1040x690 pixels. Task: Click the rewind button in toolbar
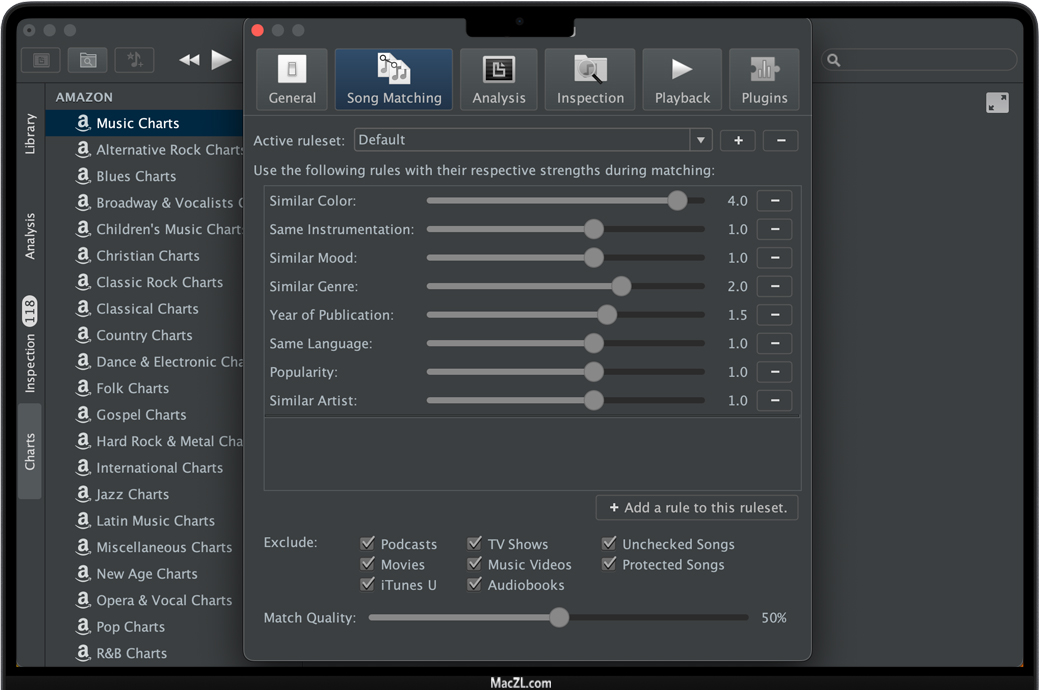pyautogui.click(x=189, y=60)
